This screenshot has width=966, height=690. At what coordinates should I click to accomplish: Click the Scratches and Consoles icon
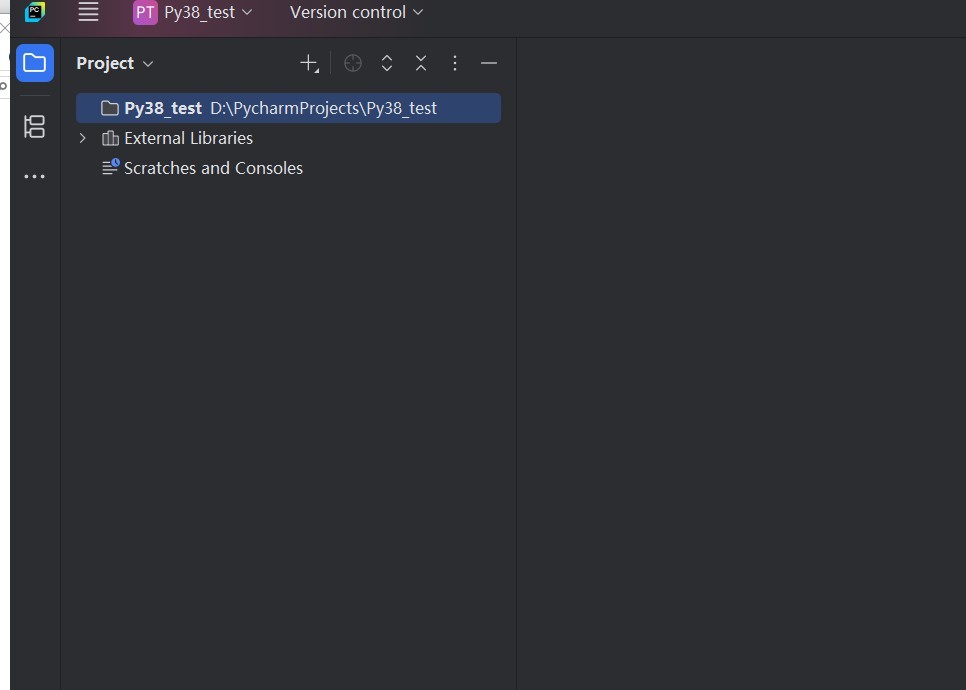(x=110, y=167)
